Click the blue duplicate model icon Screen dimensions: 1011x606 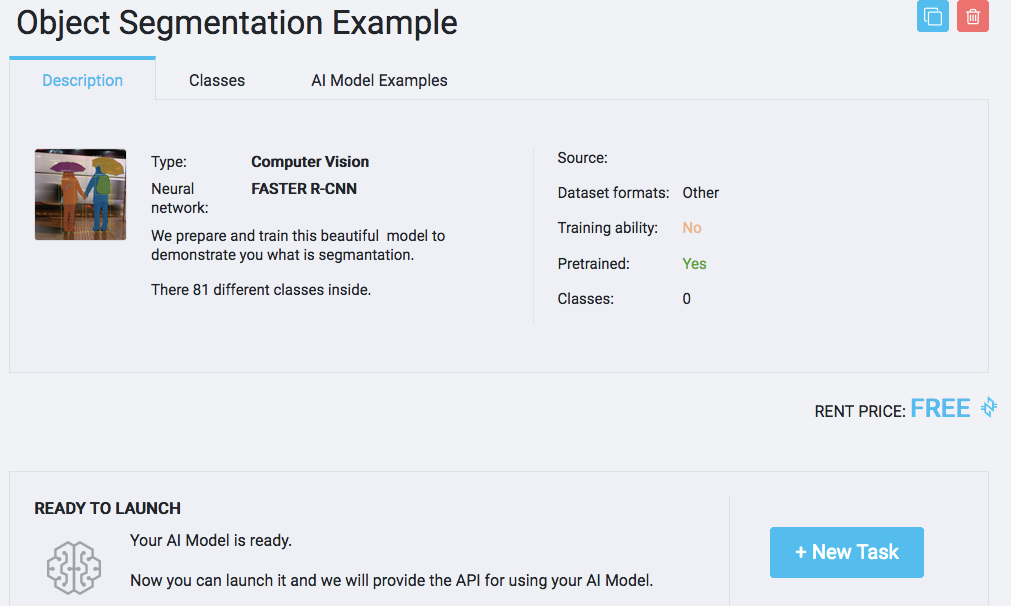click(x=932, y=17)
